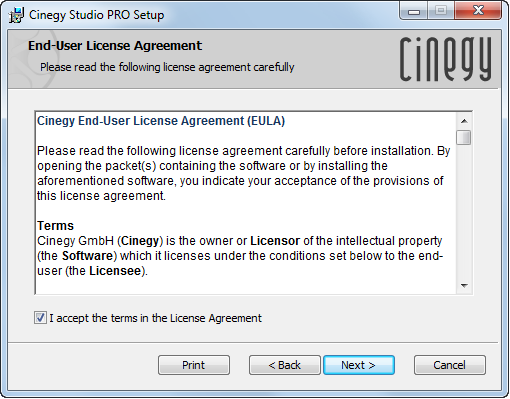Proceed with the Next > button
The image size is (510, 399).
(359, 365)
